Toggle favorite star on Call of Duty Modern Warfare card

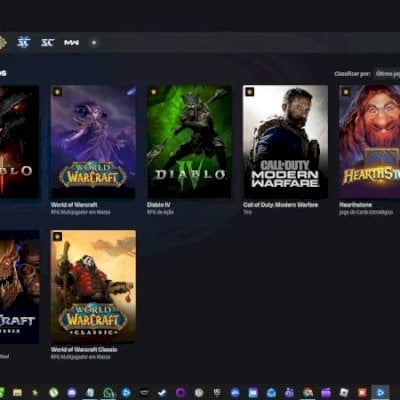pos(250,91)
